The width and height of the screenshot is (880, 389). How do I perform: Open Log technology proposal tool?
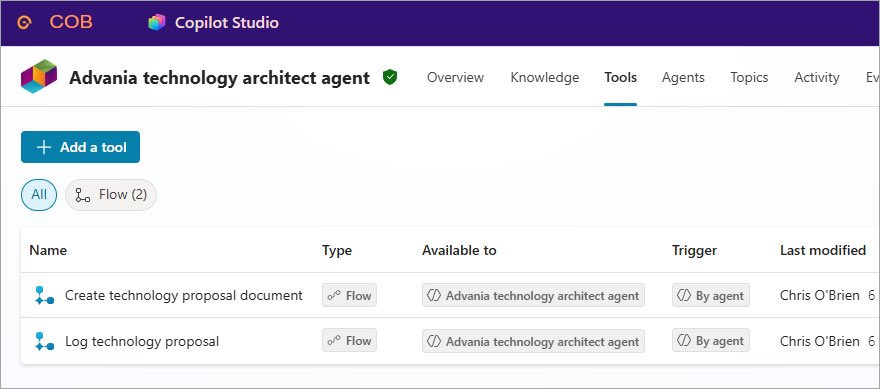pos(142,341)
